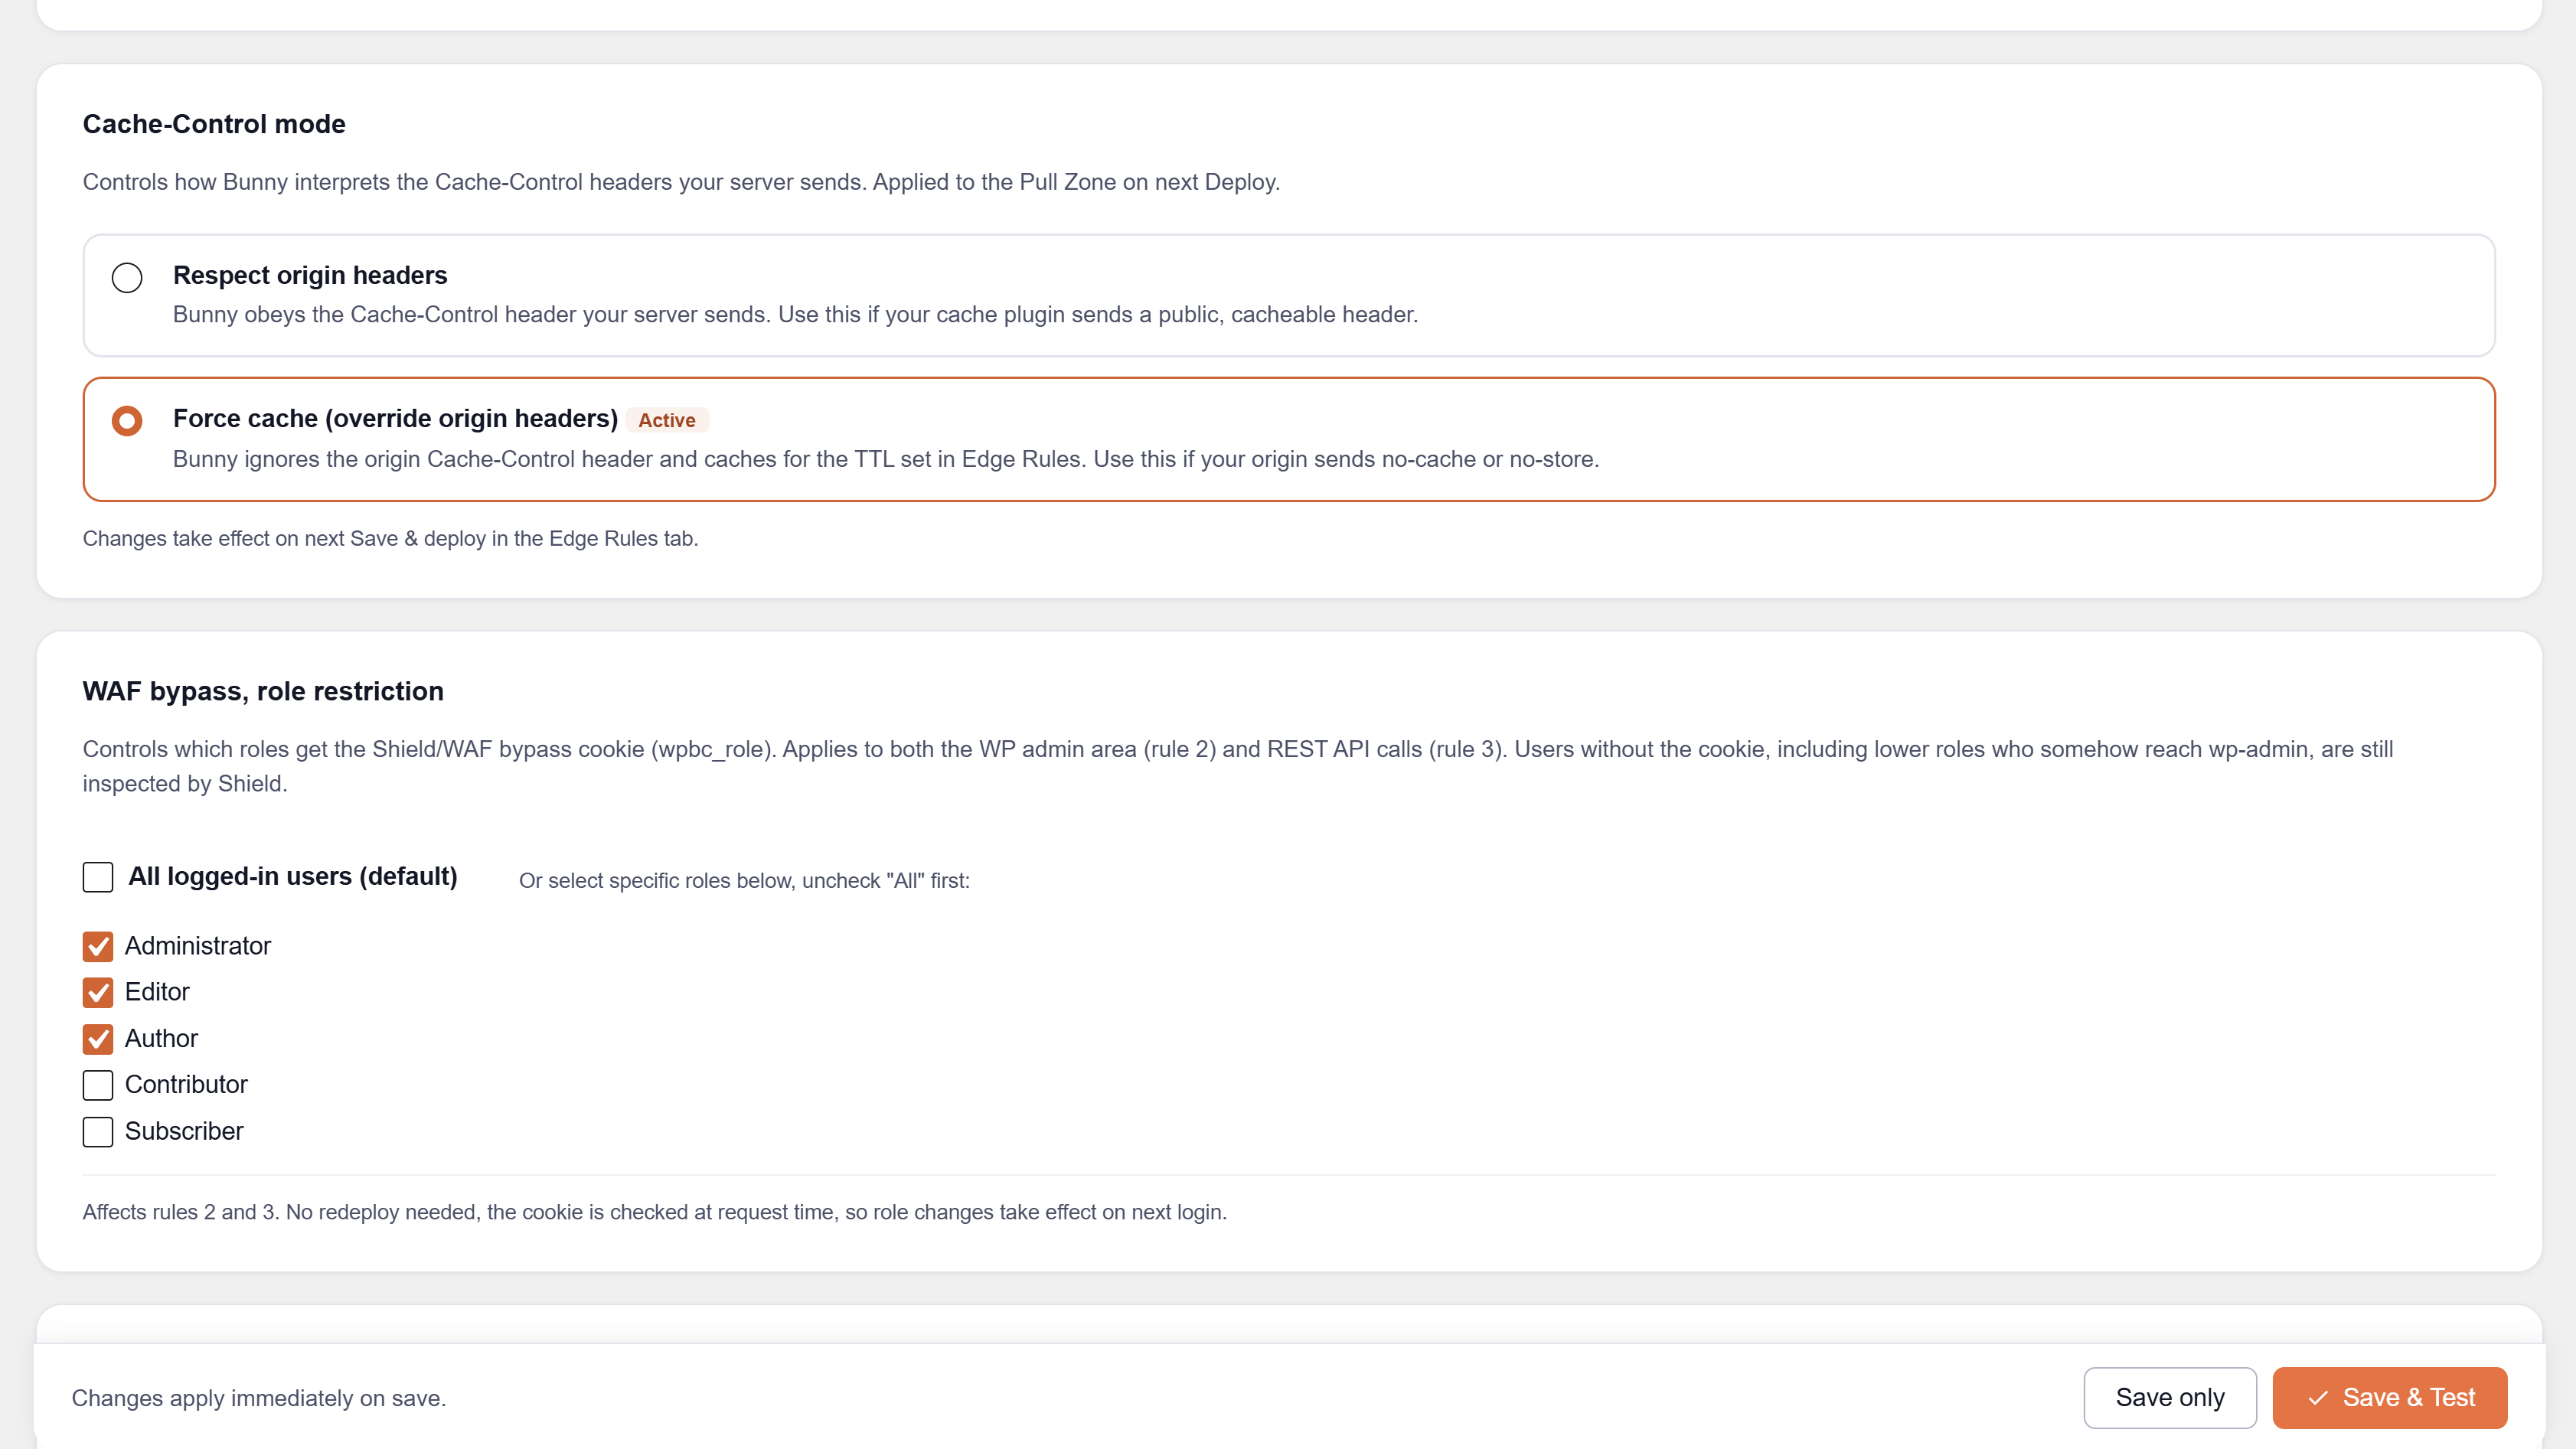Click the Save & Test button
Viewport: 2576px width, 1449px height.
pos(2390,1397)
